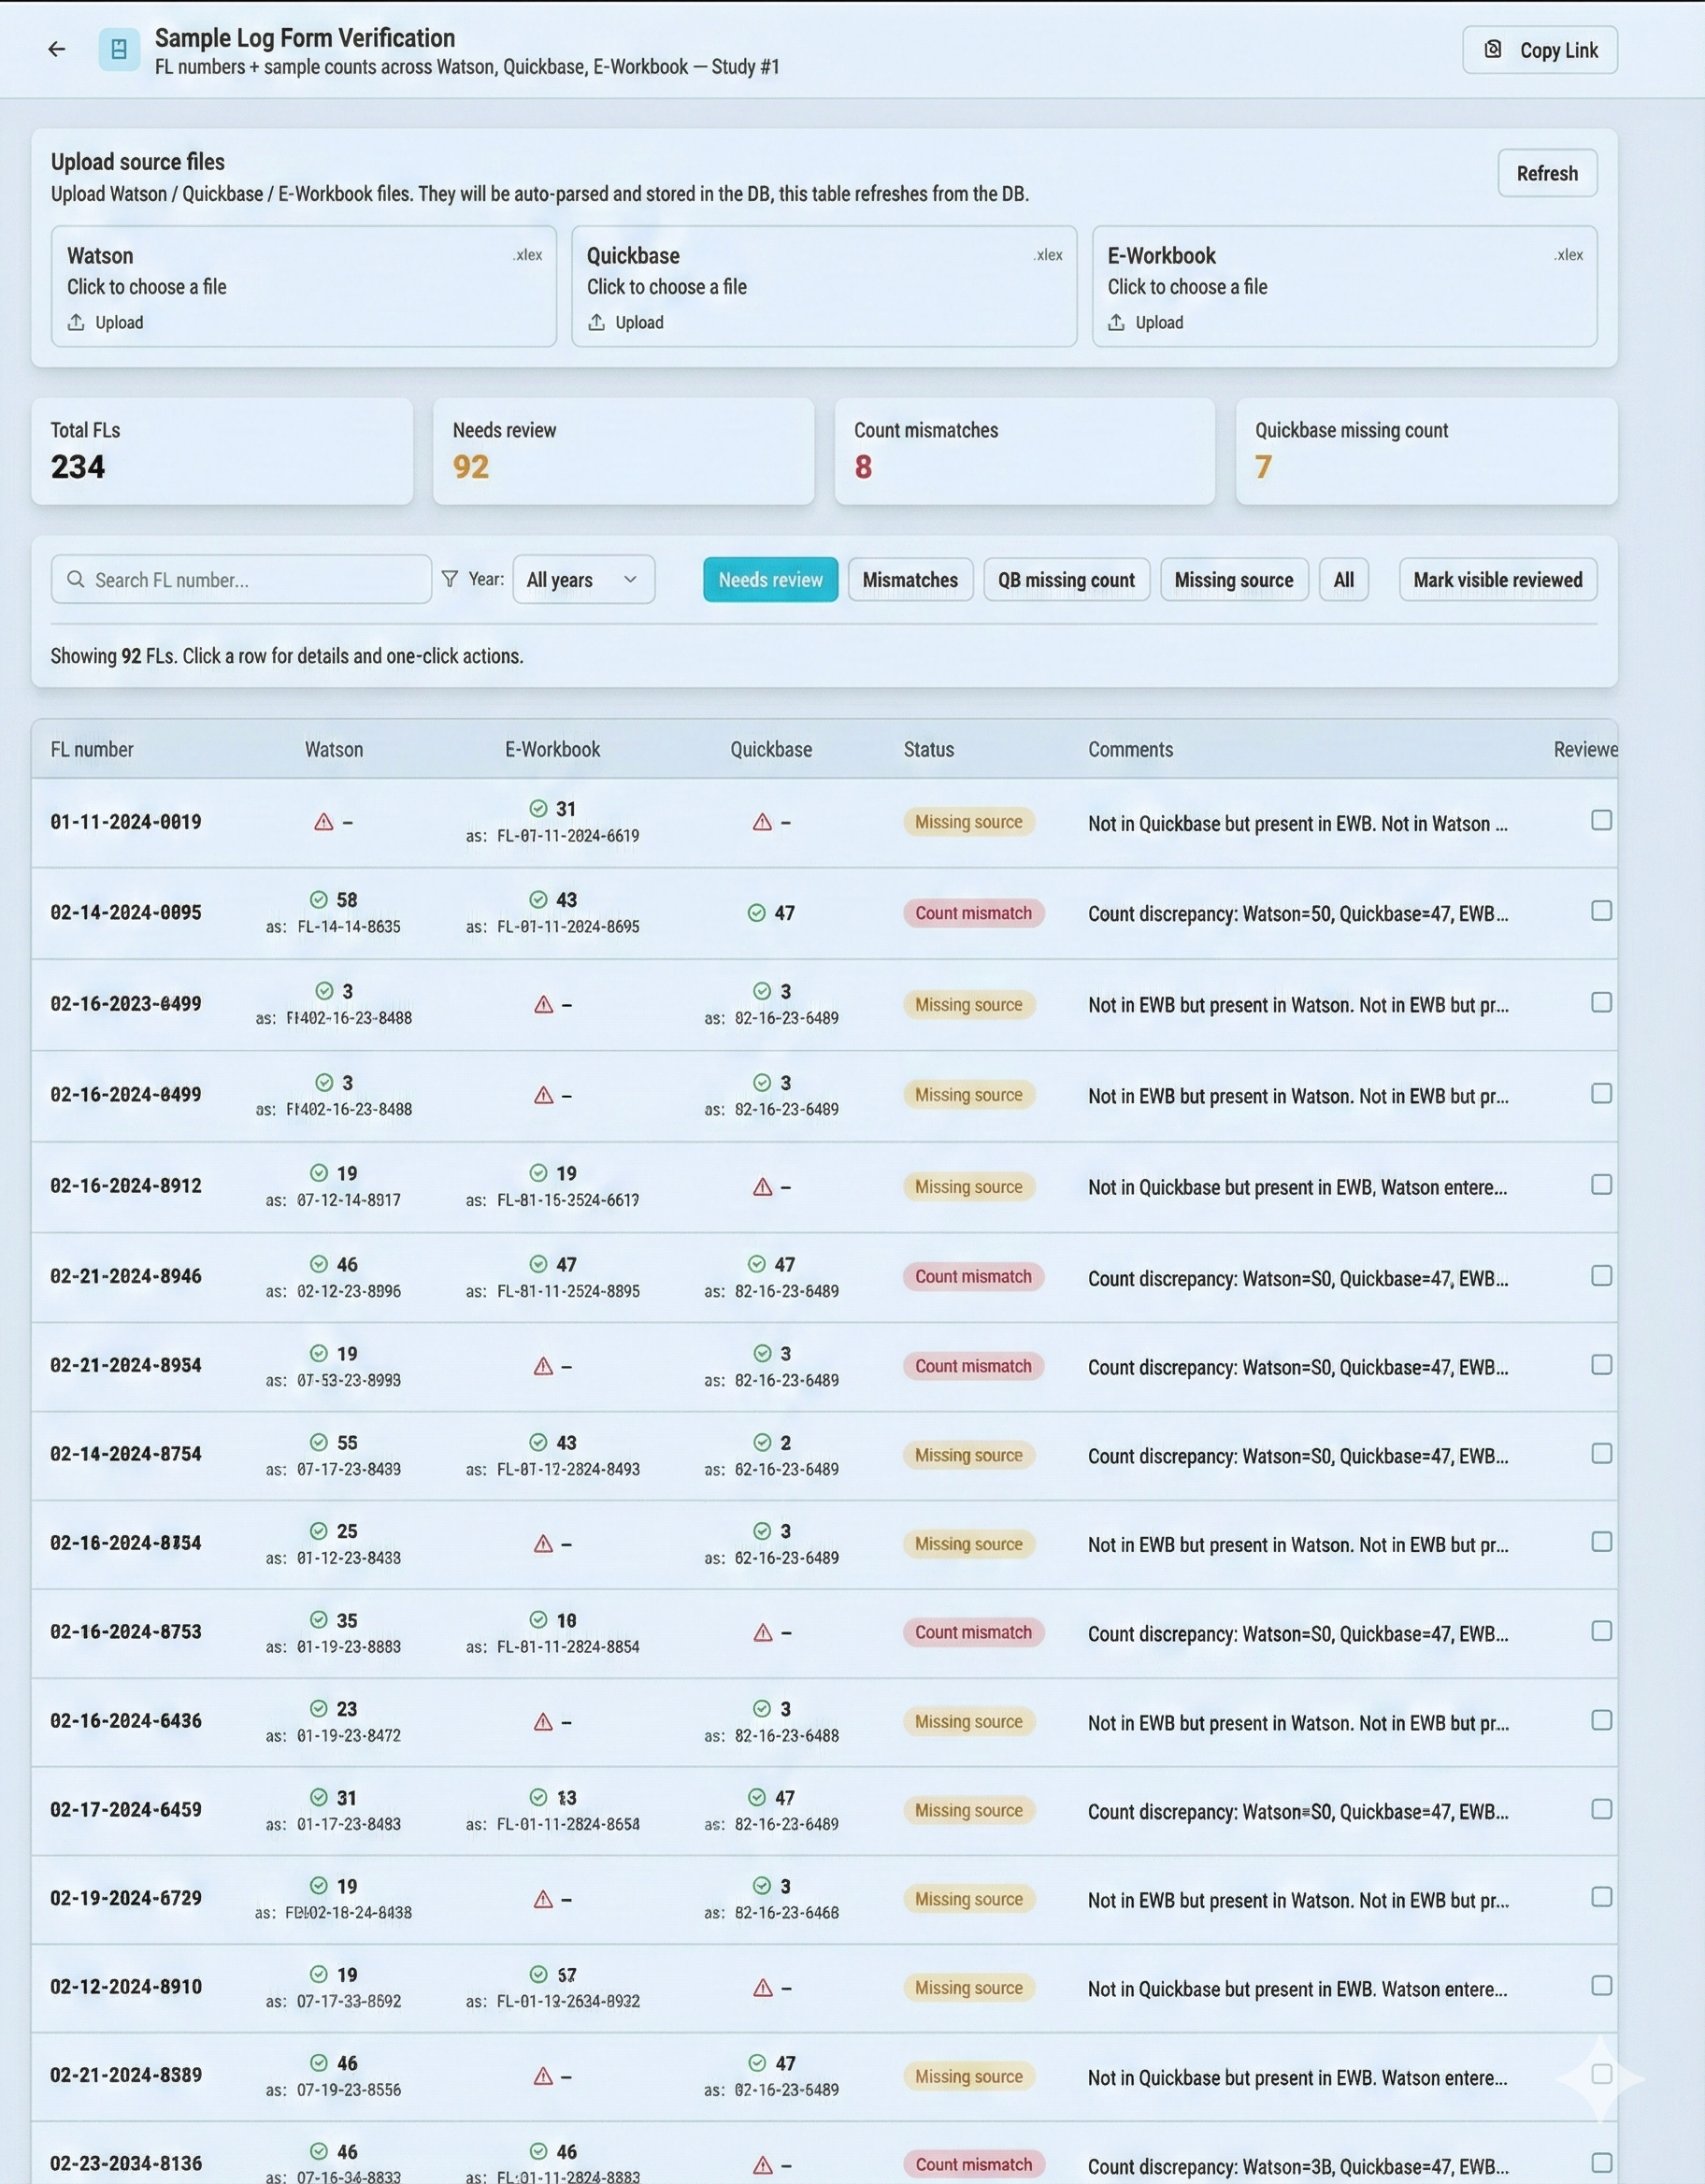Click Watson warning icon for 01-11-2024-0019
The image size is (1705, 2184).
[323, 822]
